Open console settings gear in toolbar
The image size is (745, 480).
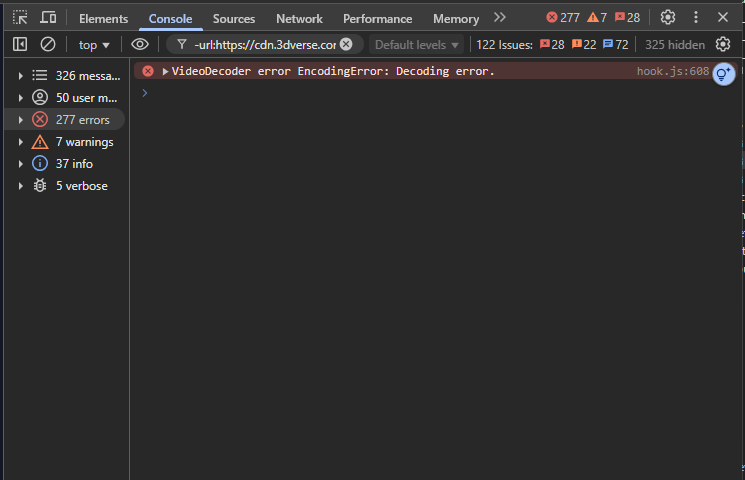[x=723, y=44]
